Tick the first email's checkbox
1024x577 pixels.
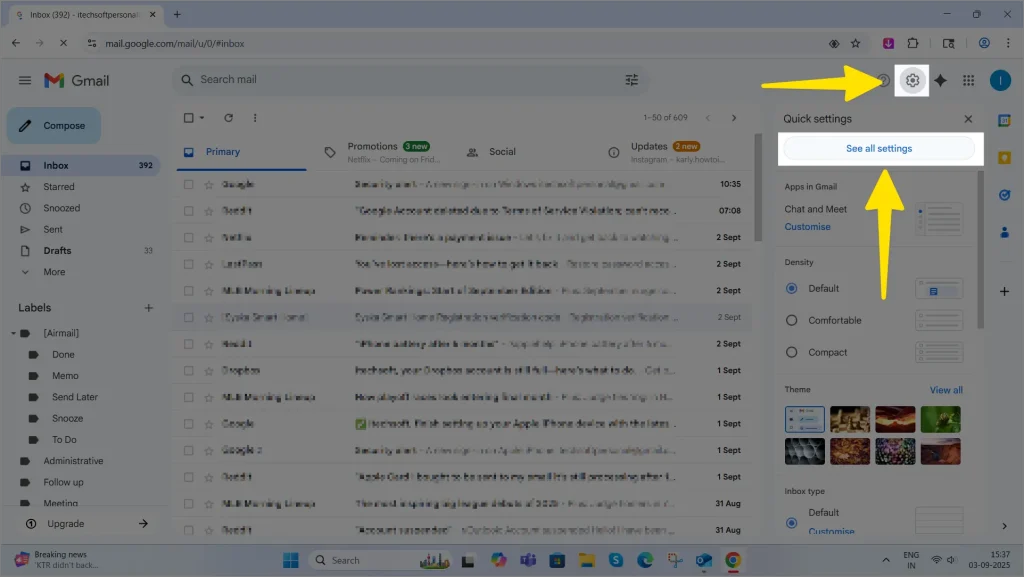point(189,185)
